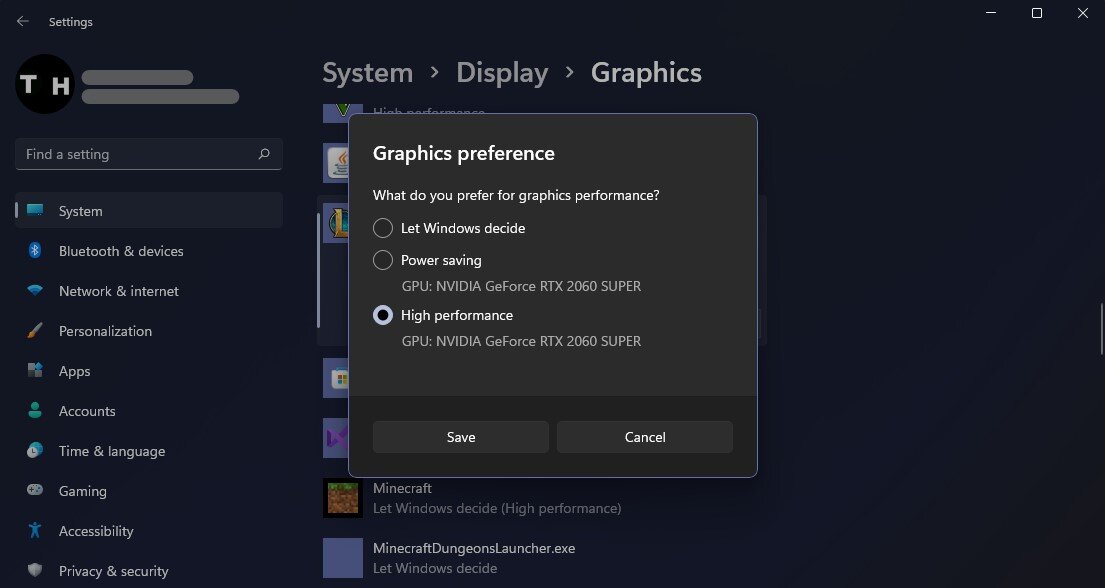Viewport: 1105px width, 588px height.
Task: Open Privacy & security settings
Action: pyautogui.click(x=149, y=571)
